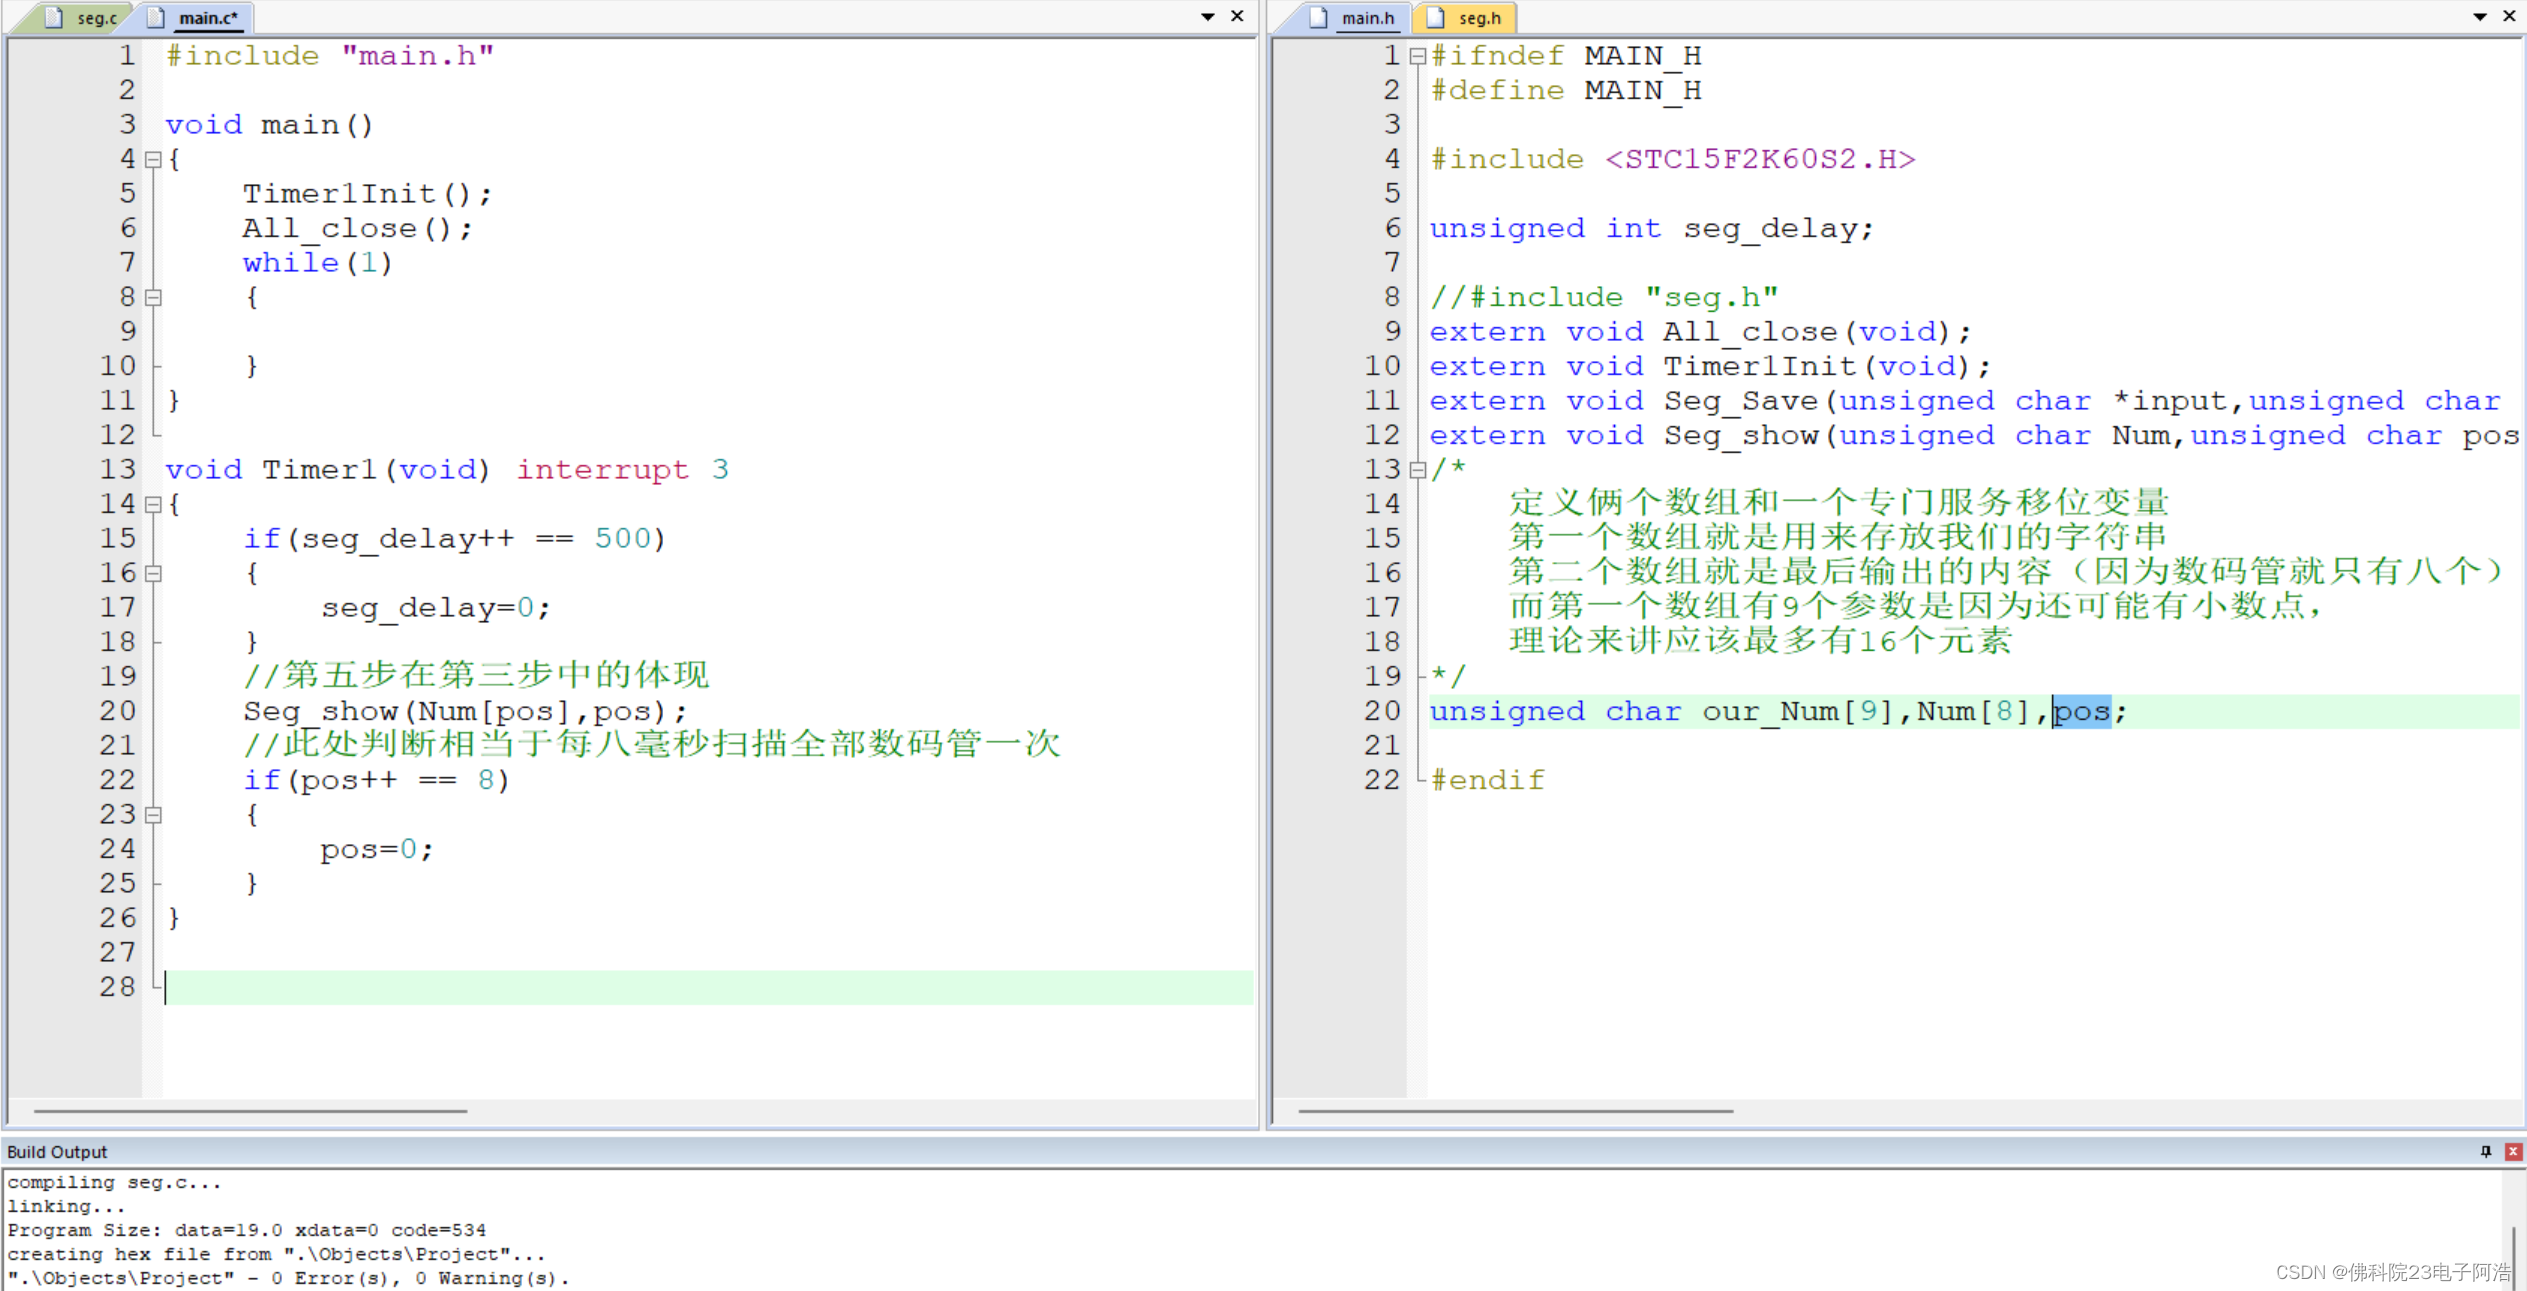This screenshot has width=2527, height=1291.
Task: Click 'unsigned int seg_delay;' on line 6
Action: pyautogui.click(x=1651, y=228)
